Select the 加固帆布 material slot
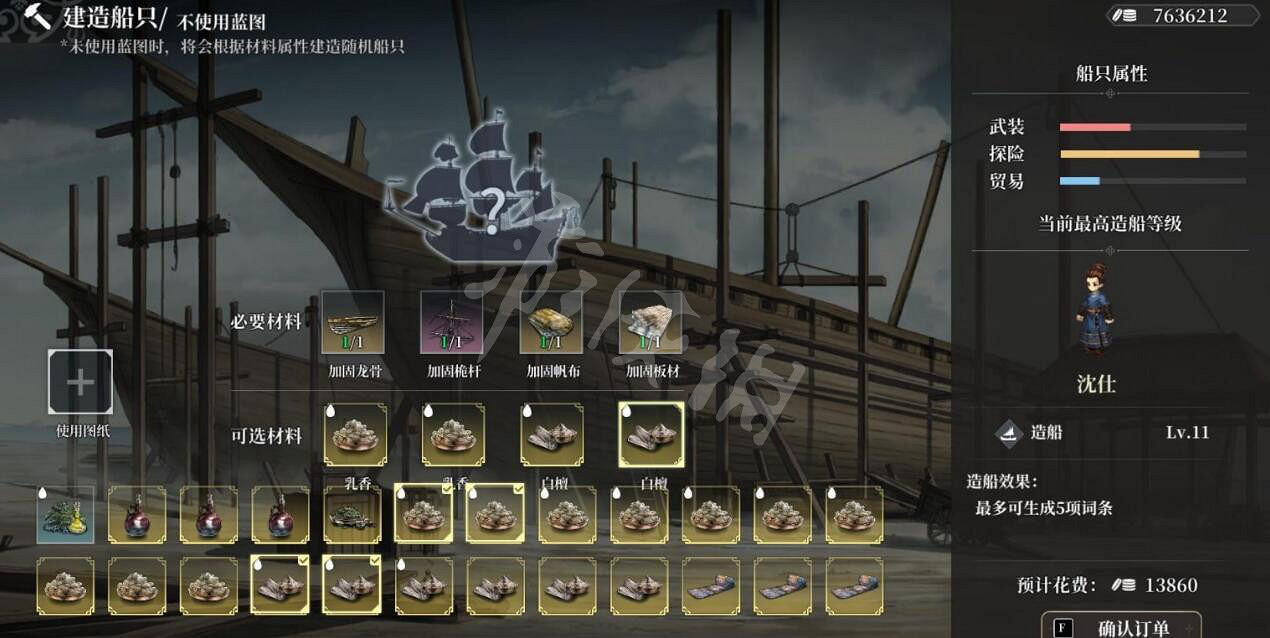Screen dimensions: 1270x638 [x=551, y=322]
